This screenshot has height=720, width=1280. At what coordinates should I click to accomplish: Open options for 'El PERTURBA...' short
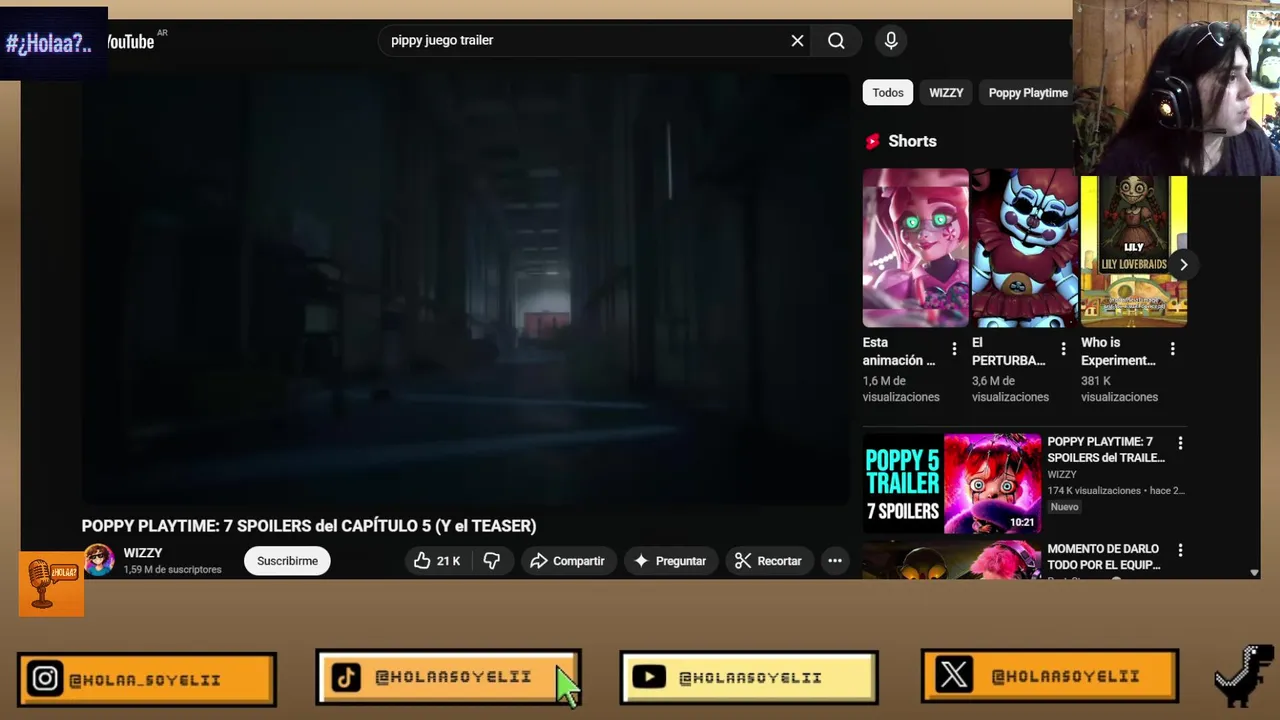tap(1063, 350)
